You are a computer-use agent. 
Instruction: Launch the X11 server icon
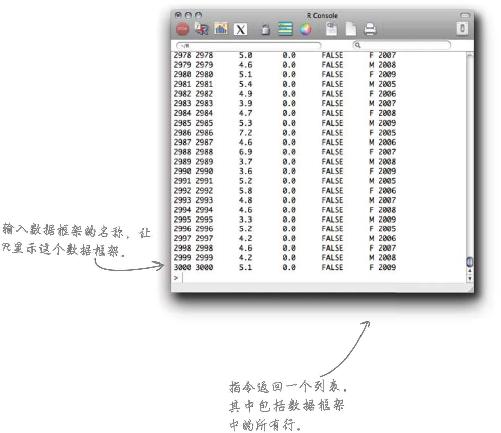(240, 30)
